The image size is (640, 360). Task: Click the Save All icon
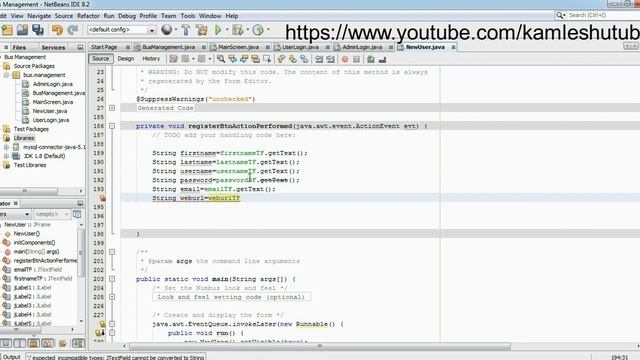coord(38,30)
